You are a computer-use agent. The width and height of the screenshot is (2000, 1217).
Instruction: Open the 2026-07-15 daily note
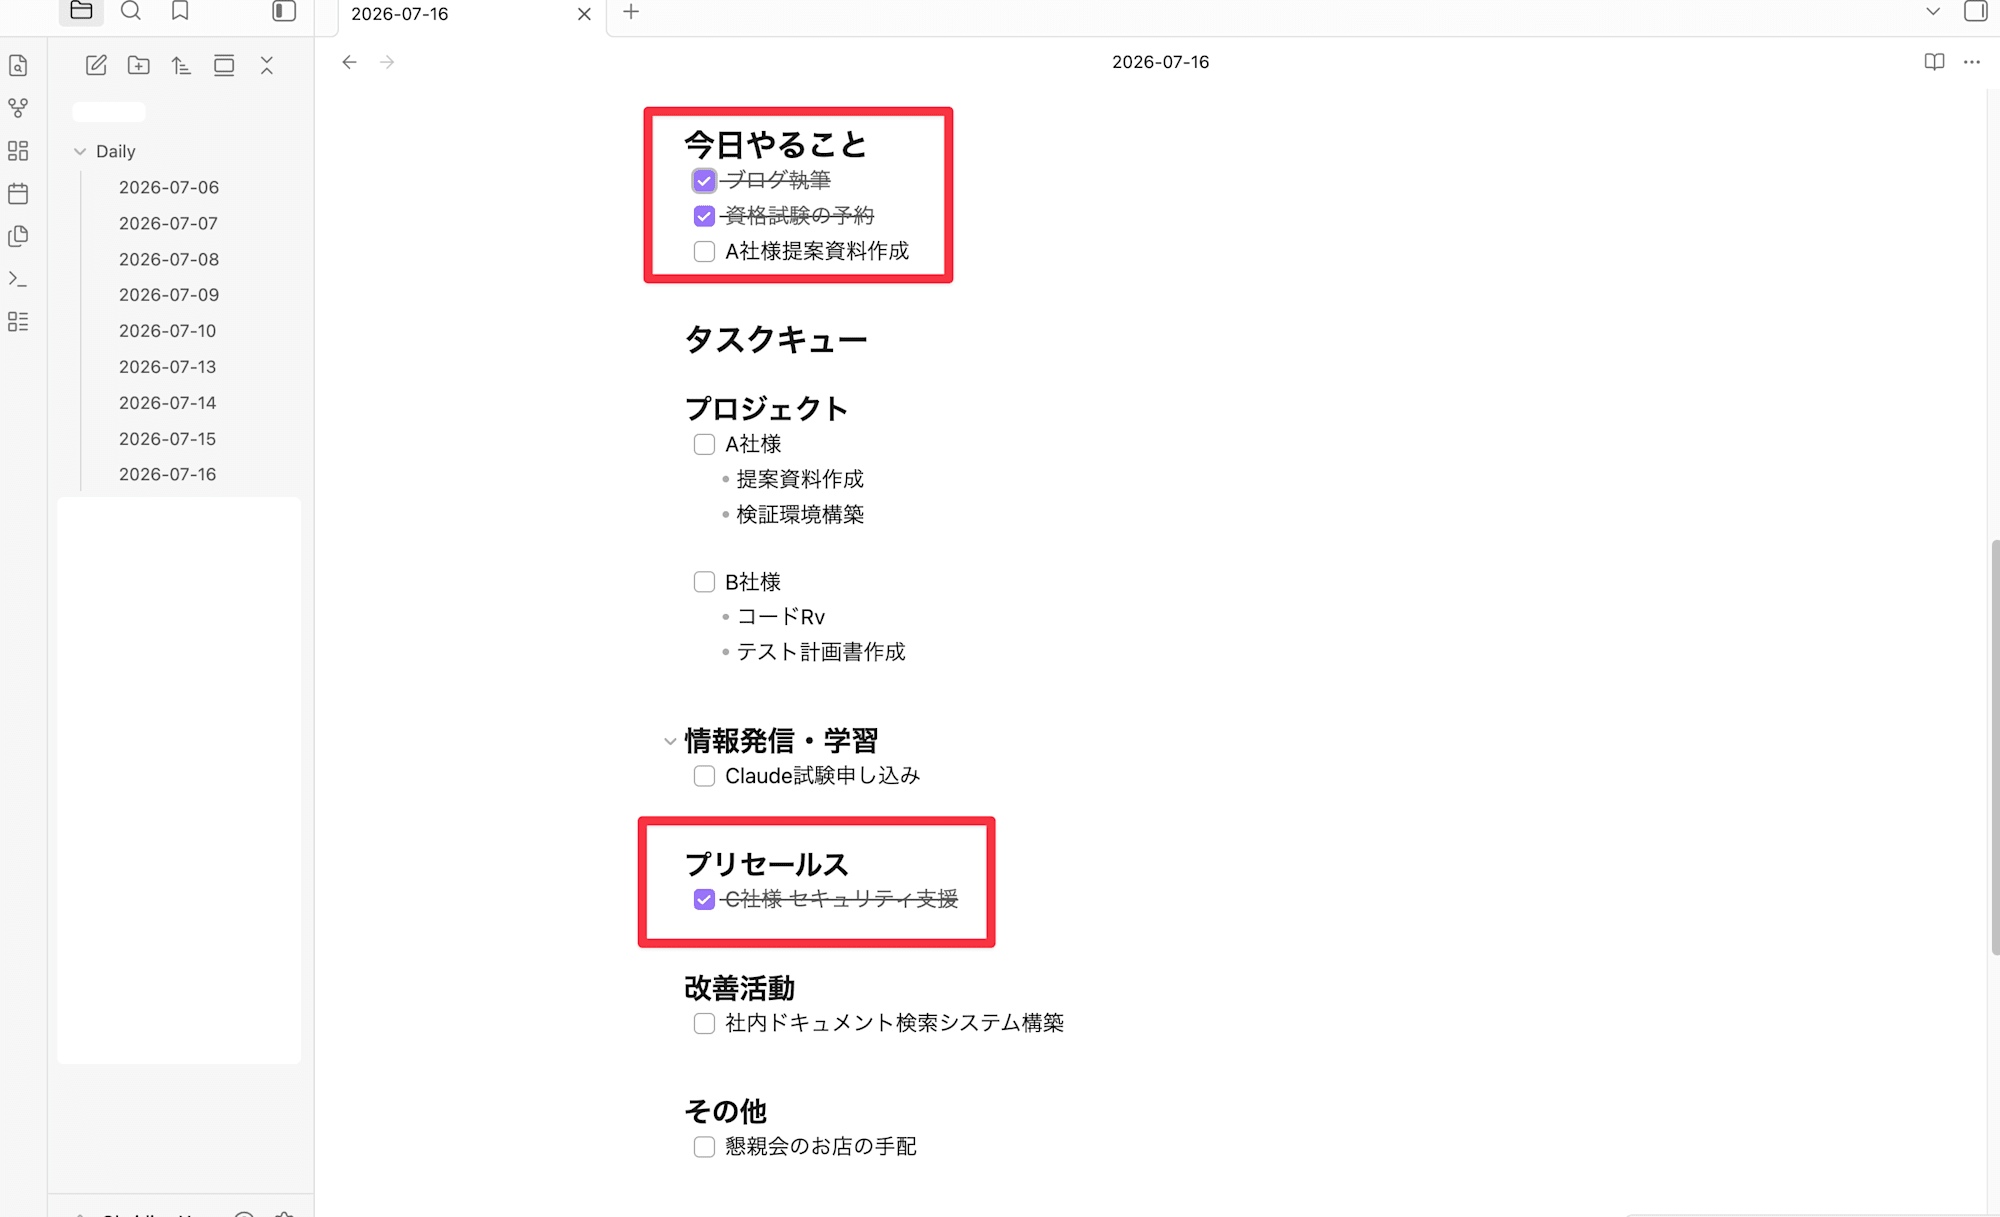167,439
